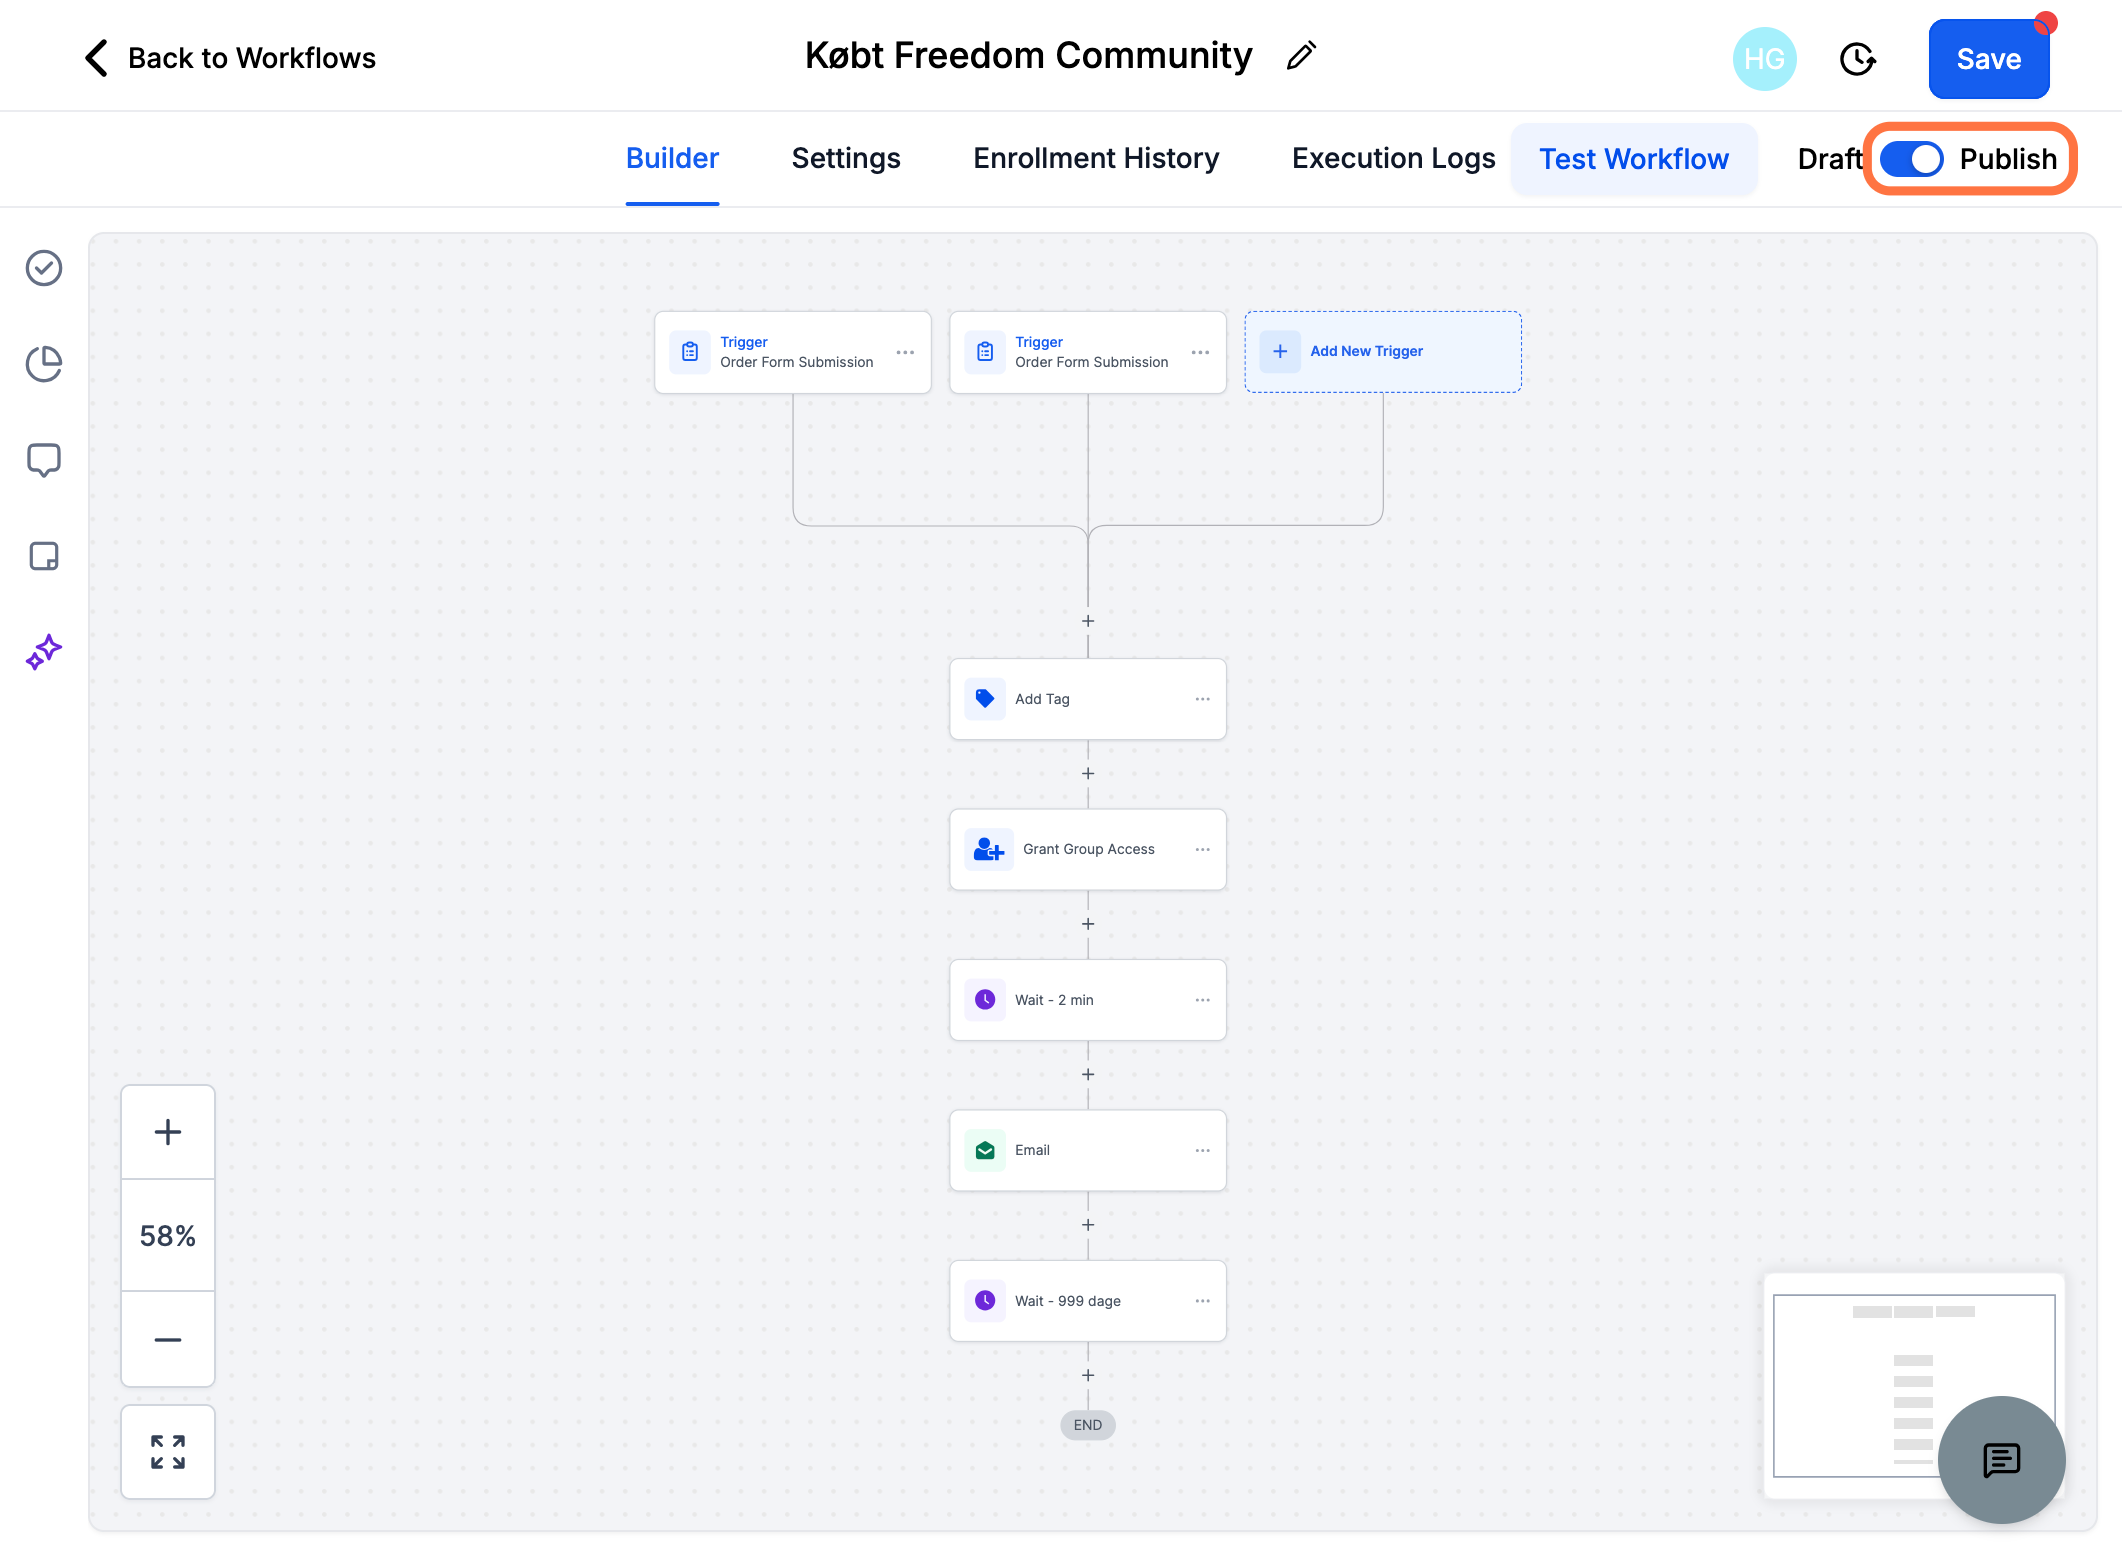
Task: Open the Wait - 999 dage three-dot menu
Action: tap(1202, 1301)
